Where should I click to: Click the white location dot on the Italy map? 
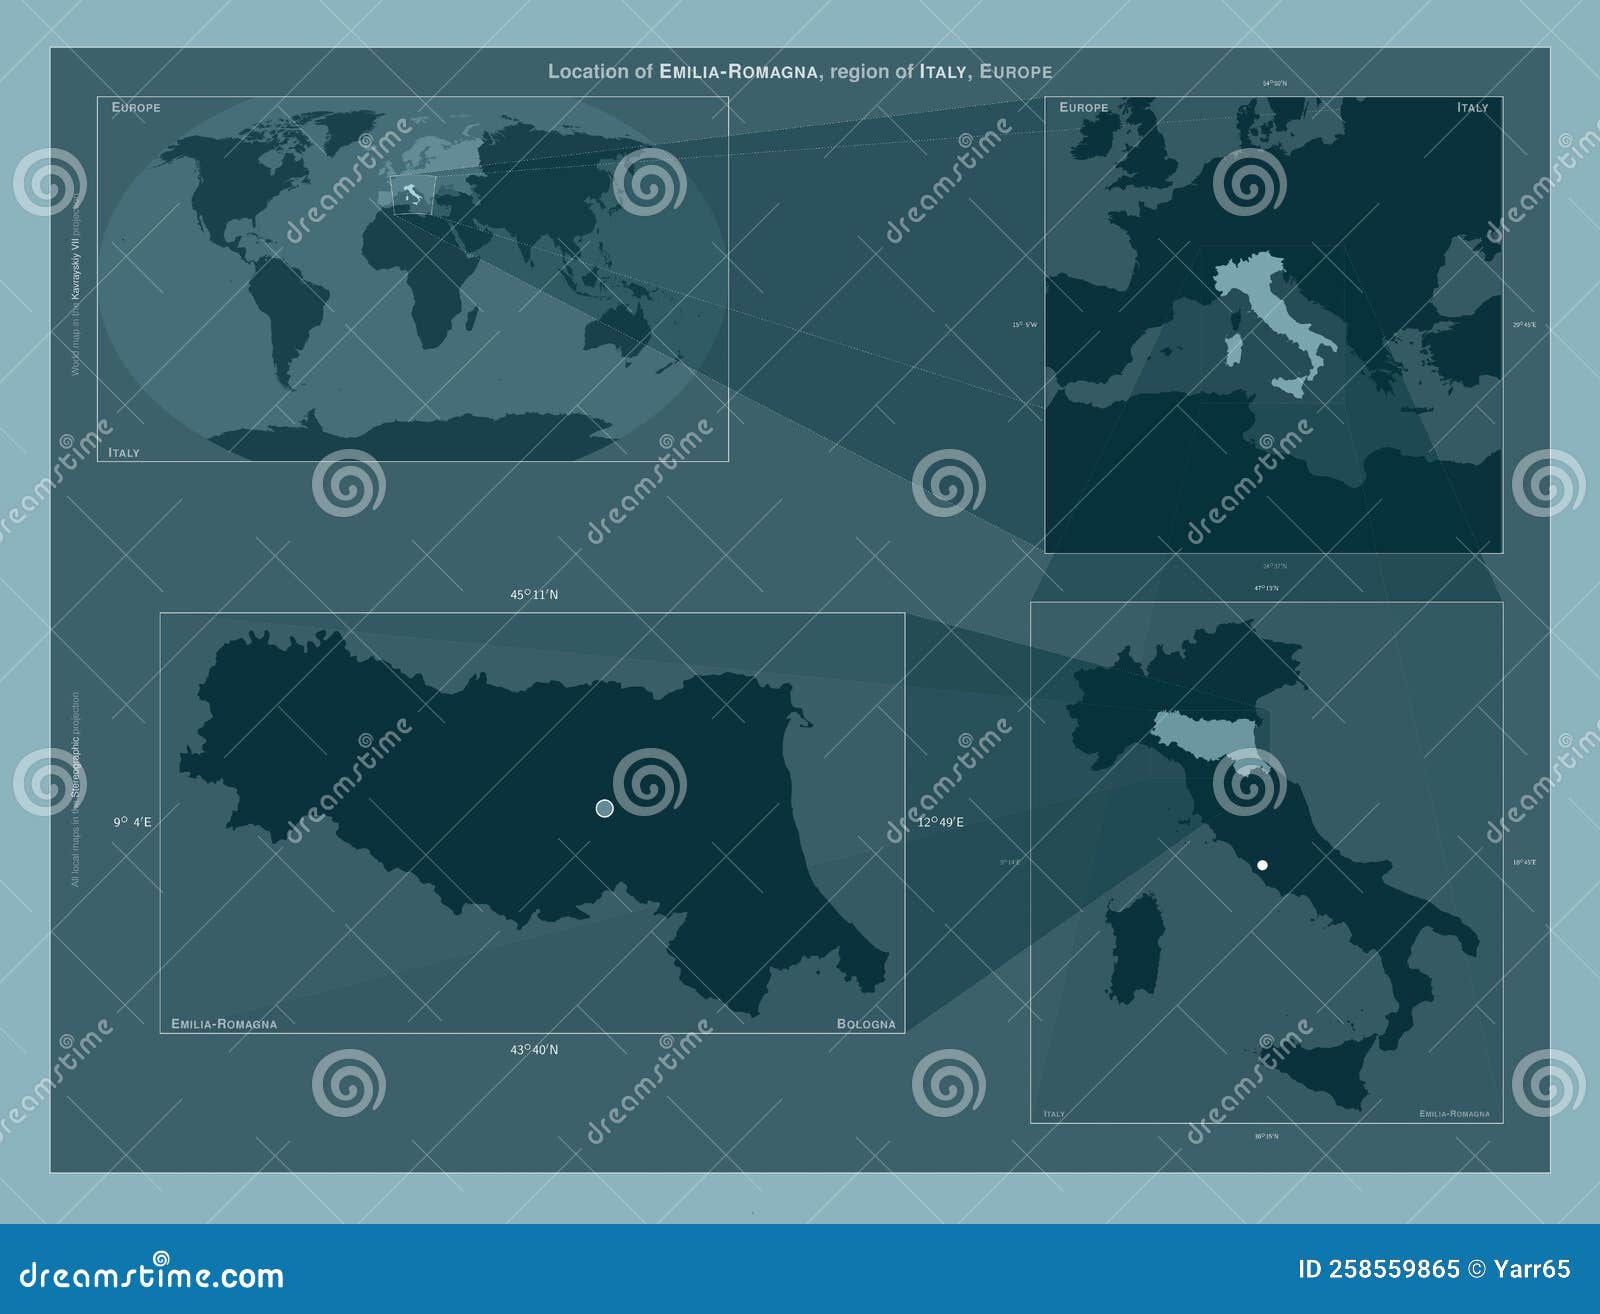point(1262,864)
